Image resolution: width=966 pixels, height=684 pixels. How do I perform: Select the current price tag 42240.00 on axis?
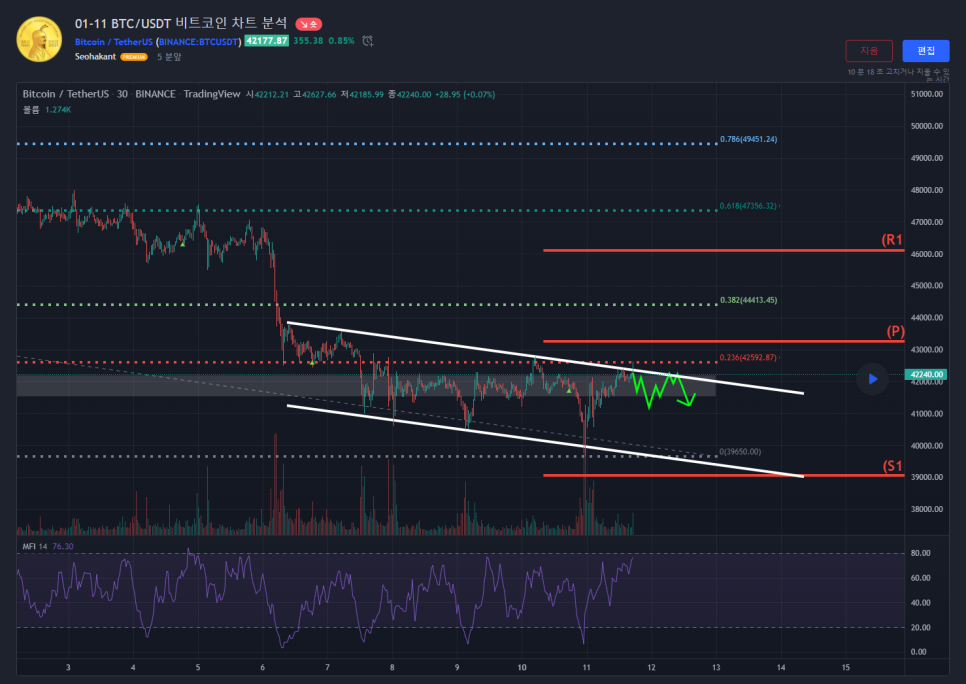tap(926, 375)
